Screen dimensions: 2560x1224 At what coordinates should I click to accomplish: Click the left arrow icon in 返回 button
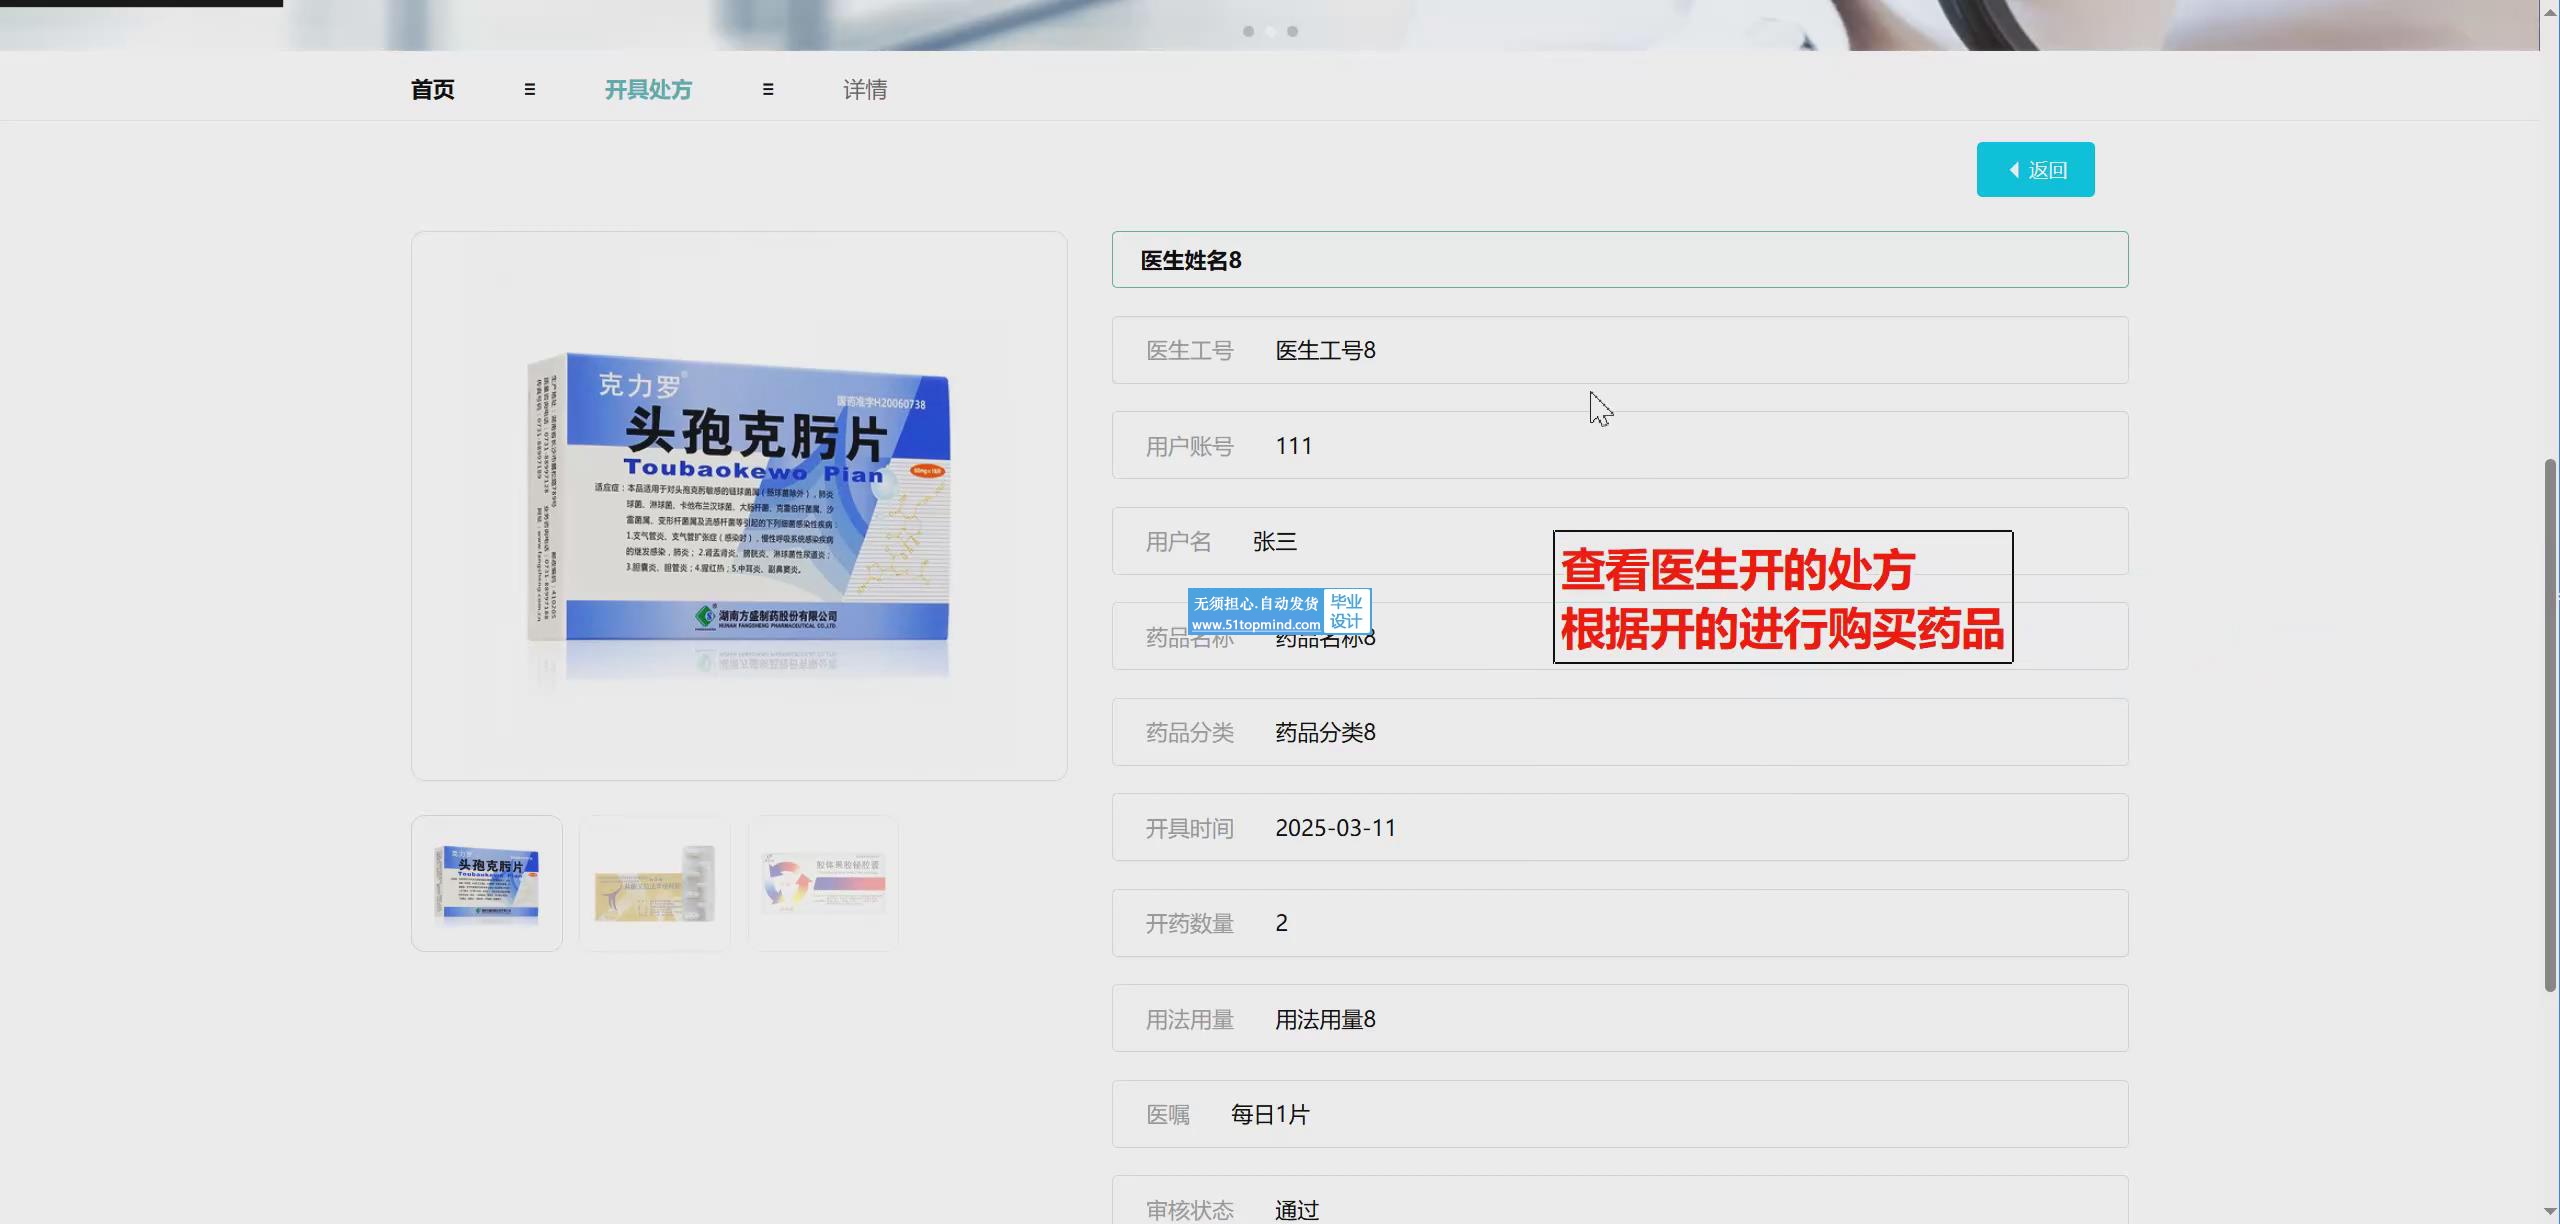[x=2014, y=170]
